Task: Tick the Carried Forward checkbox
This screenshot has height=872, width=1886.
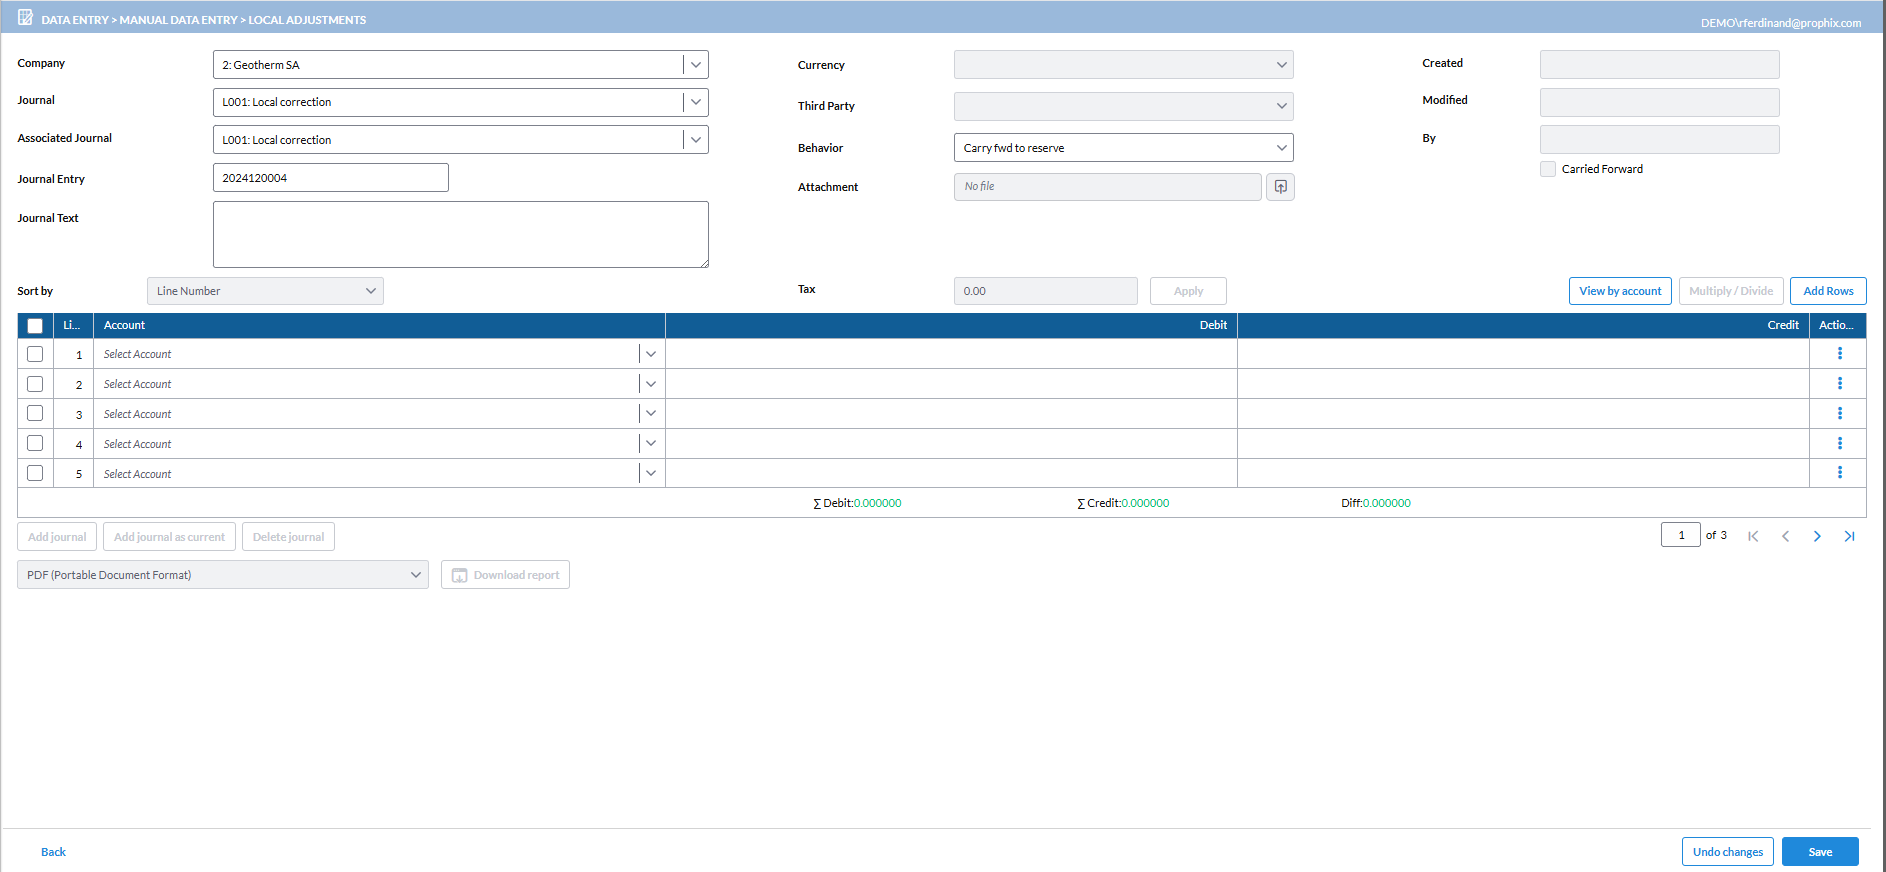Action: pyautogui.click(x=1548, y=169)
